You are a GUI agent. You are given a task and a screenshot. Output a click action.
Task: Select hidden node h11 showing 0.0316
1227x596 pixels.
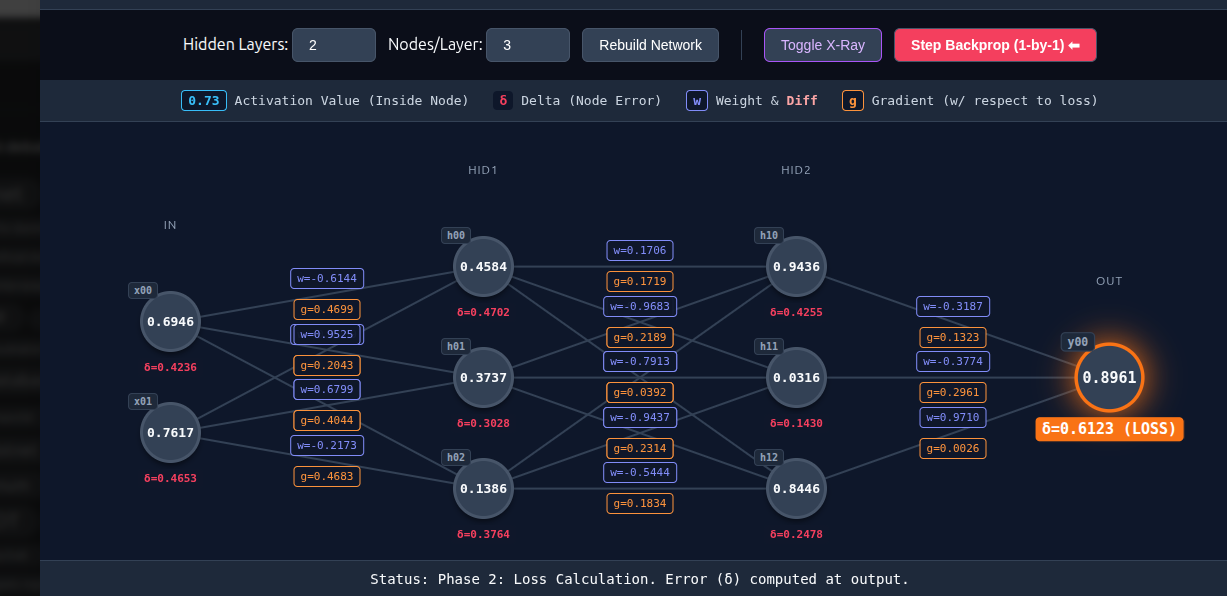pyautogui.click(x=796, y=378)
